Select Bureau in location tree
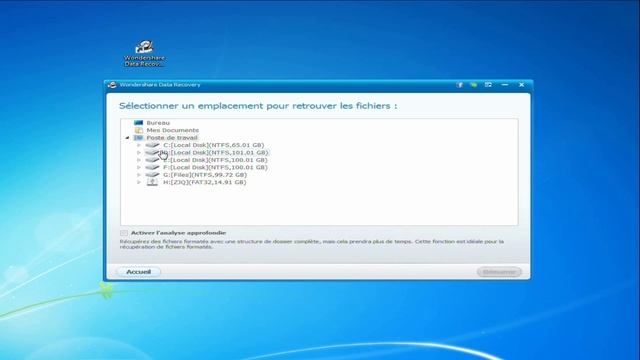This screenshot has width=640, height=360. pos(158,122)
